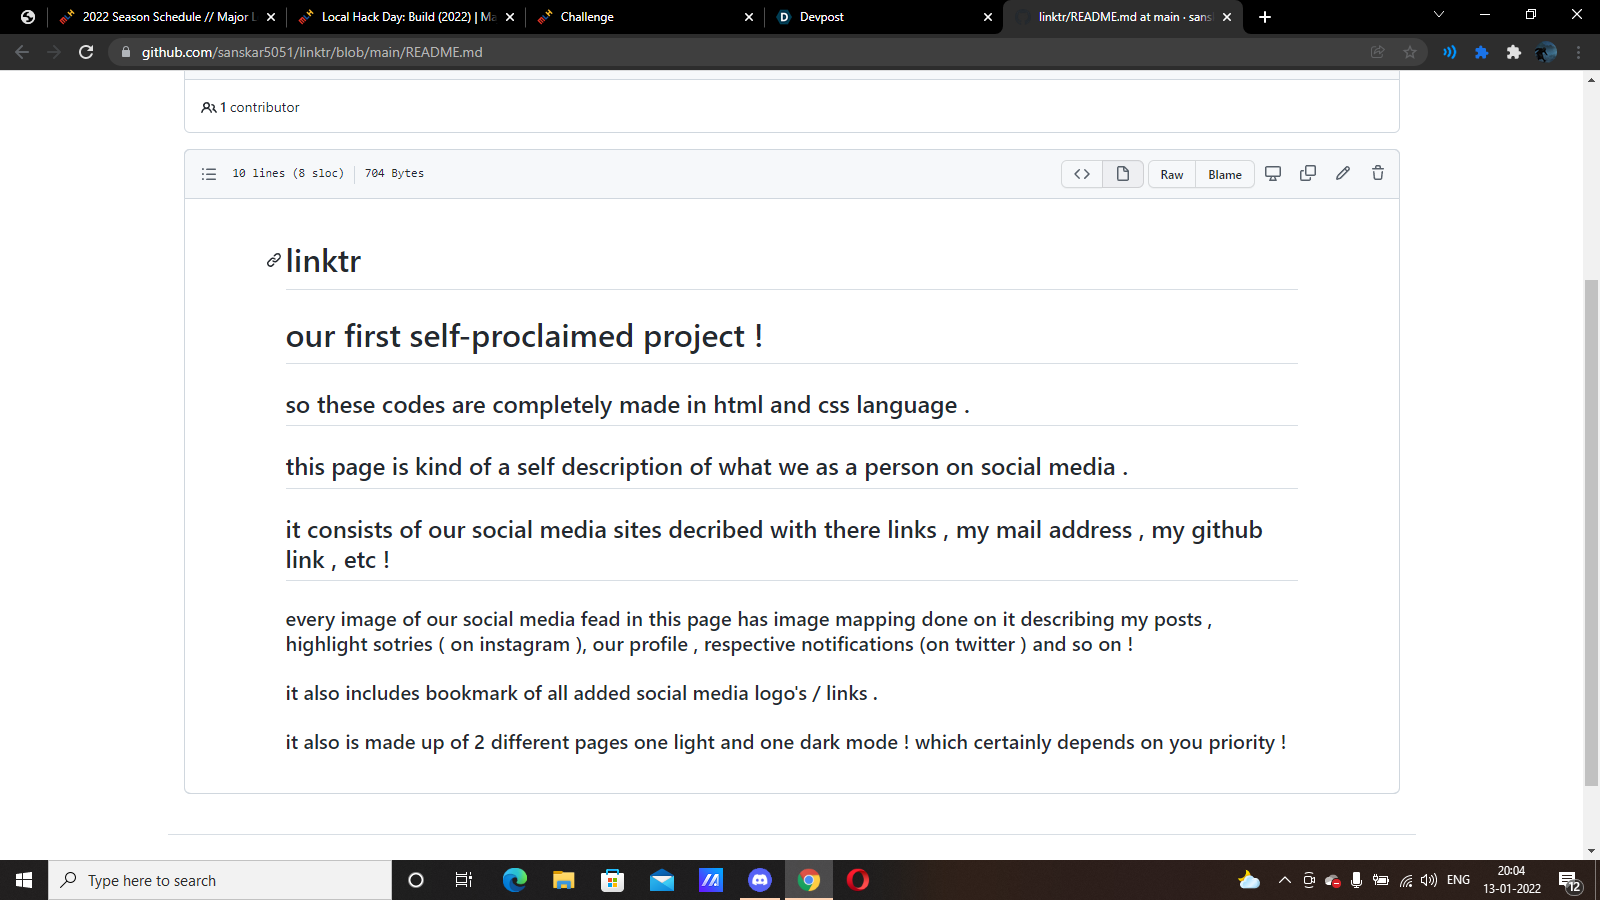1600x900 pixels.
Task: Open Task View on taskbar
Action: pos(464,880)
